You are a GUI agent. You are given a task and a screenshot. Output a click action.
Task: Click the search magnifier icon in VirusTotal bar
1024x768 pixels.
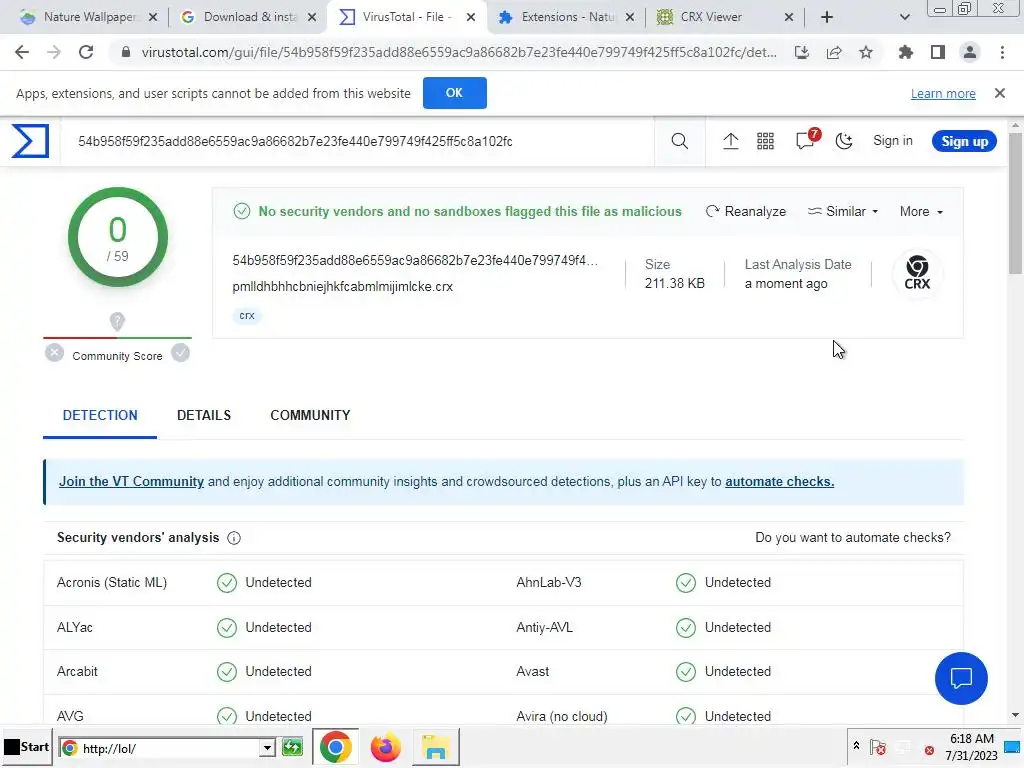coord(679,141)
